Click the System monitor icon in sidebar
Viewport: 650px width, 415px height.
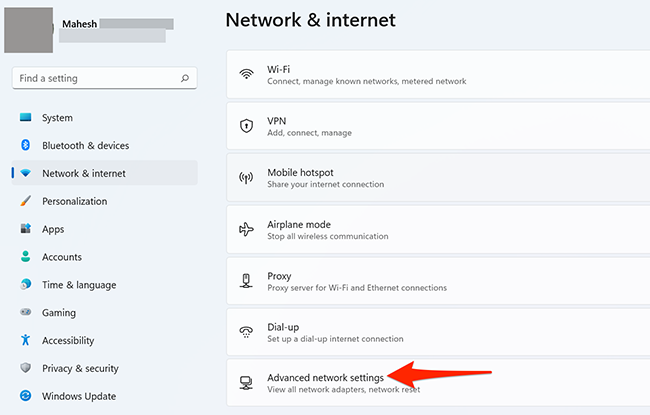point(26,117)
